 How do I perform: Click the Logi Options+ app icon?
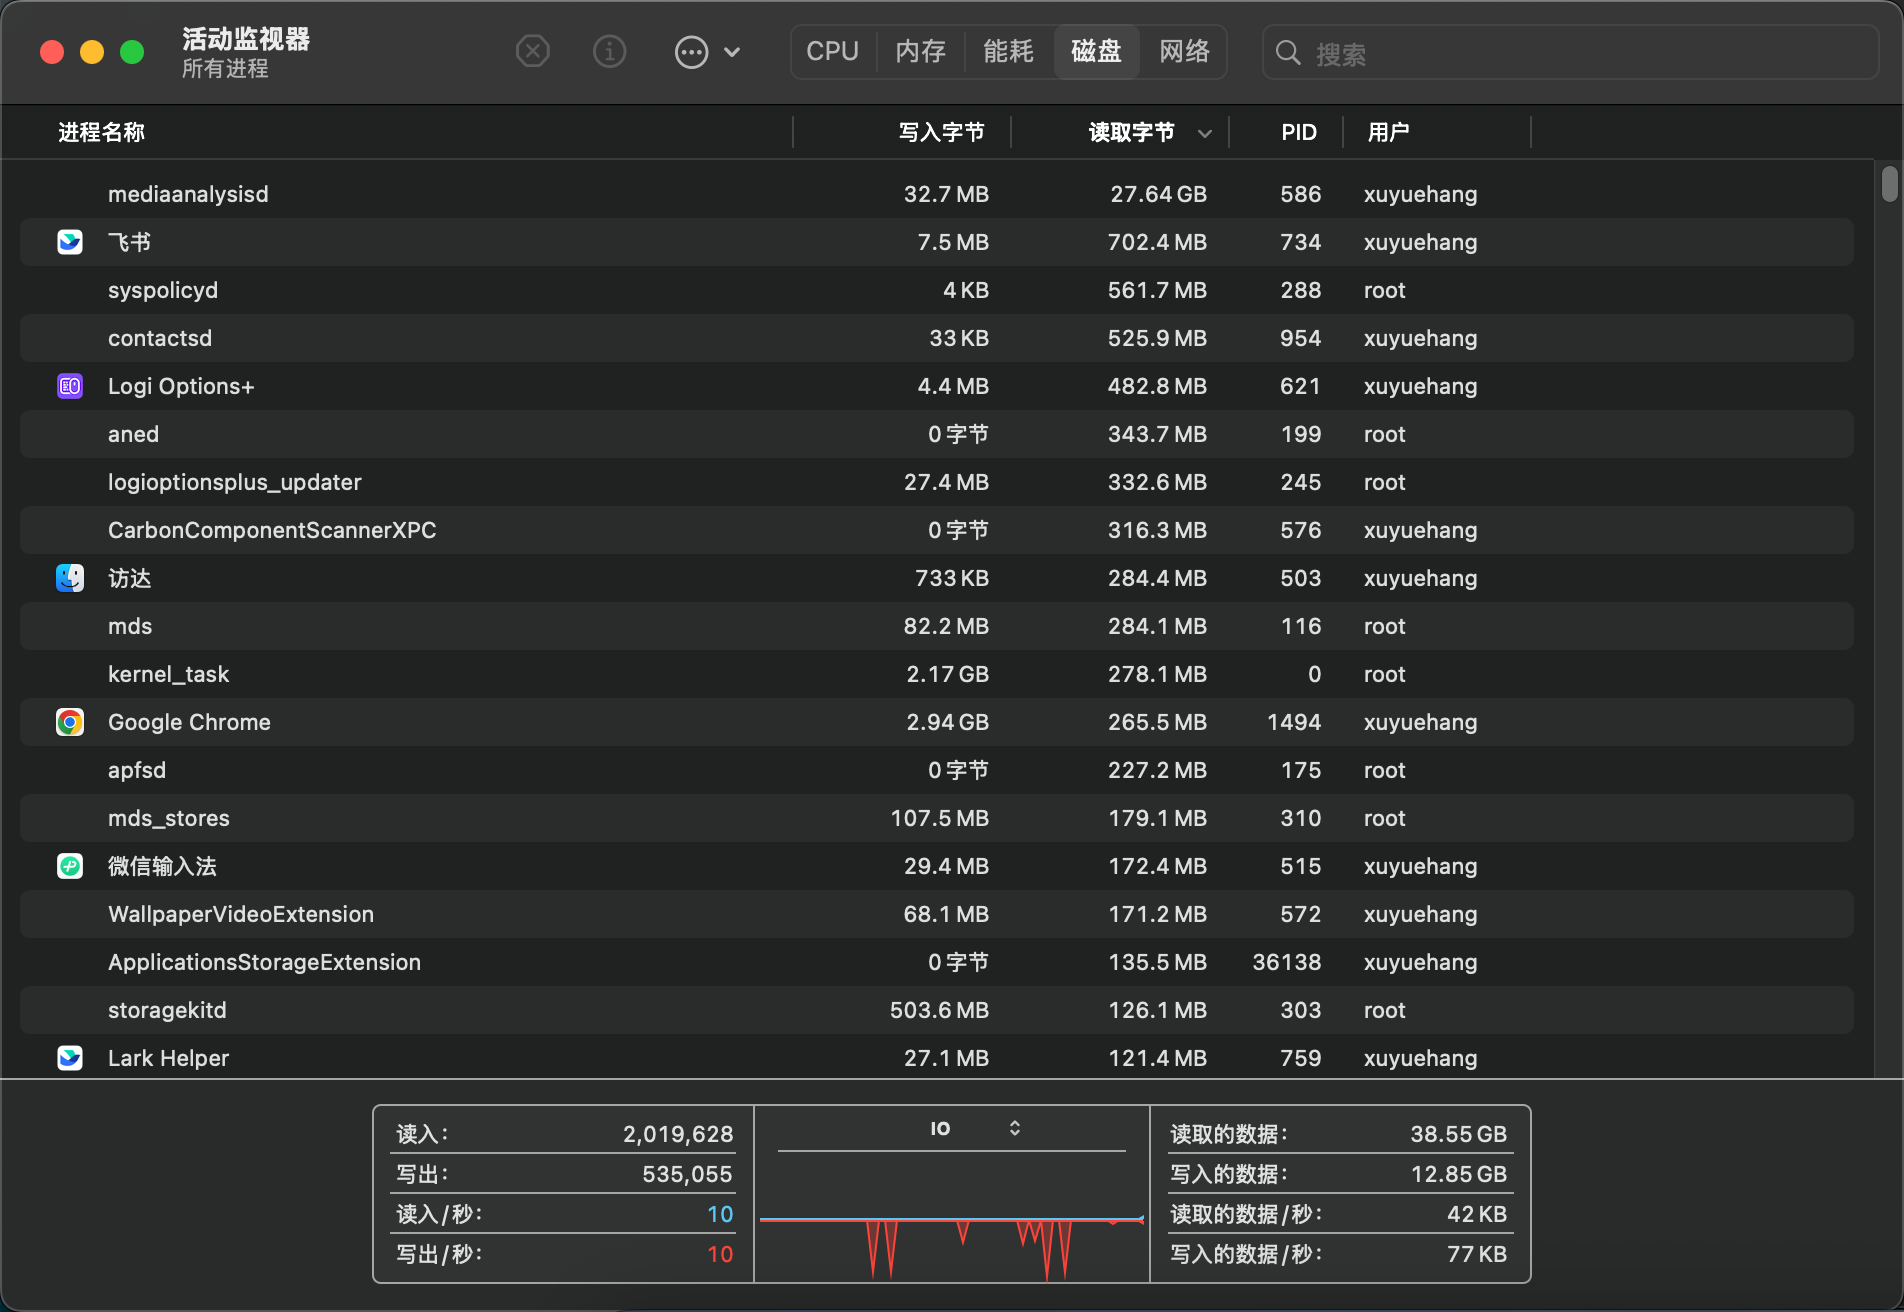click(x=70, y=386)
